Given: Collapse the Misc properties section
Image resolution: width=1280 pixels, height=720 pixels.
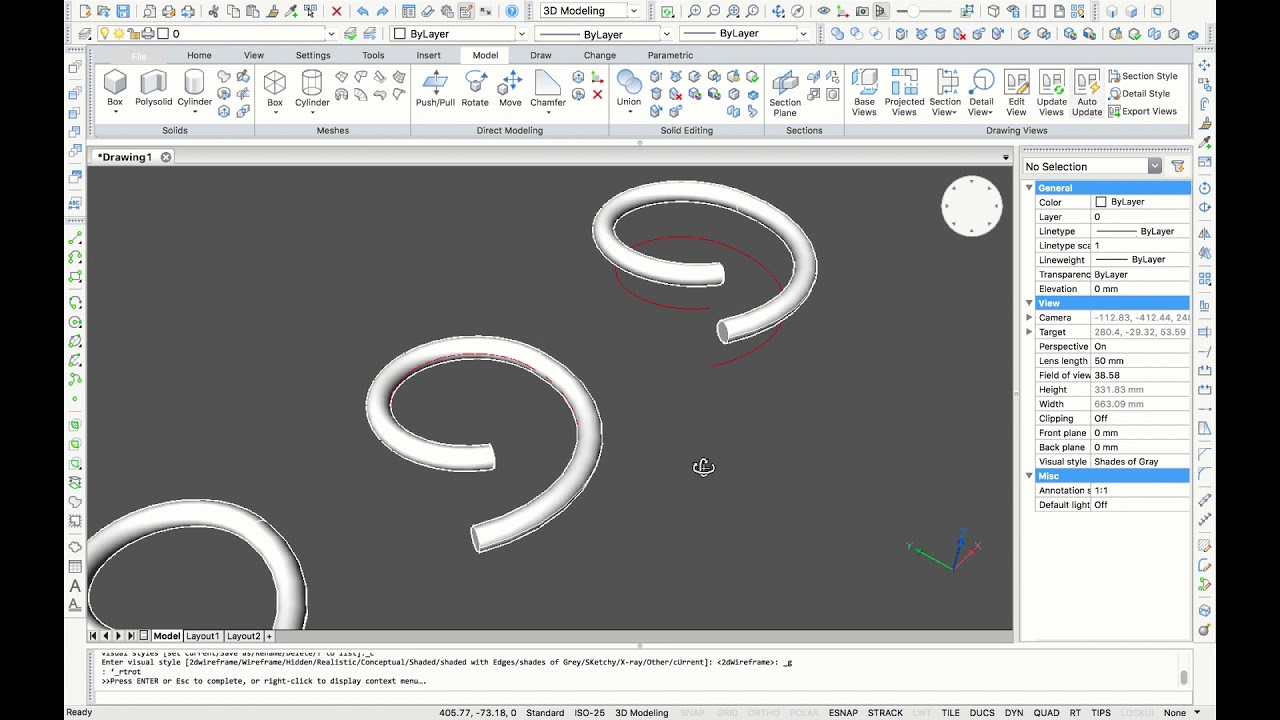Looking at the screenshot, I should tap(1029, 476).
